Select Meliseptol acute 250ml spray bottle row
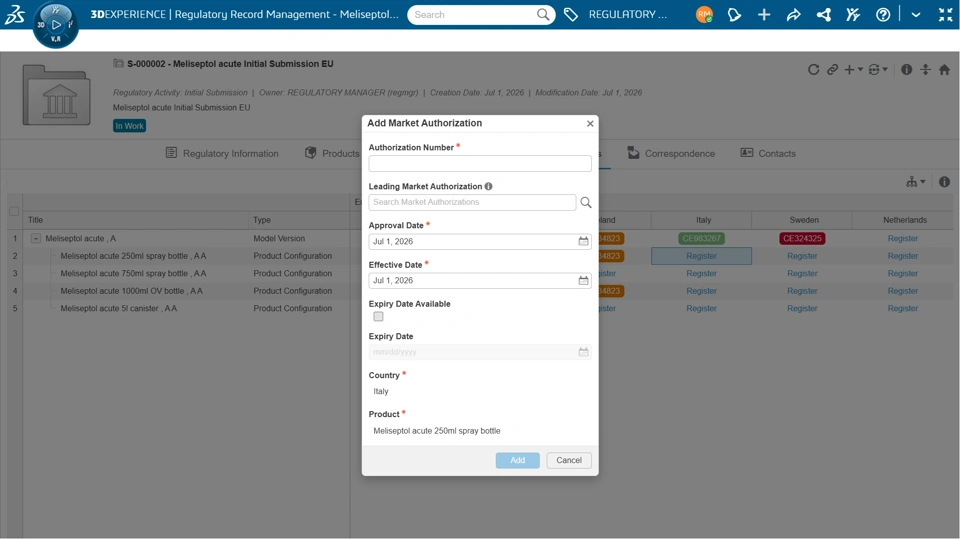 tap(133, 256)
